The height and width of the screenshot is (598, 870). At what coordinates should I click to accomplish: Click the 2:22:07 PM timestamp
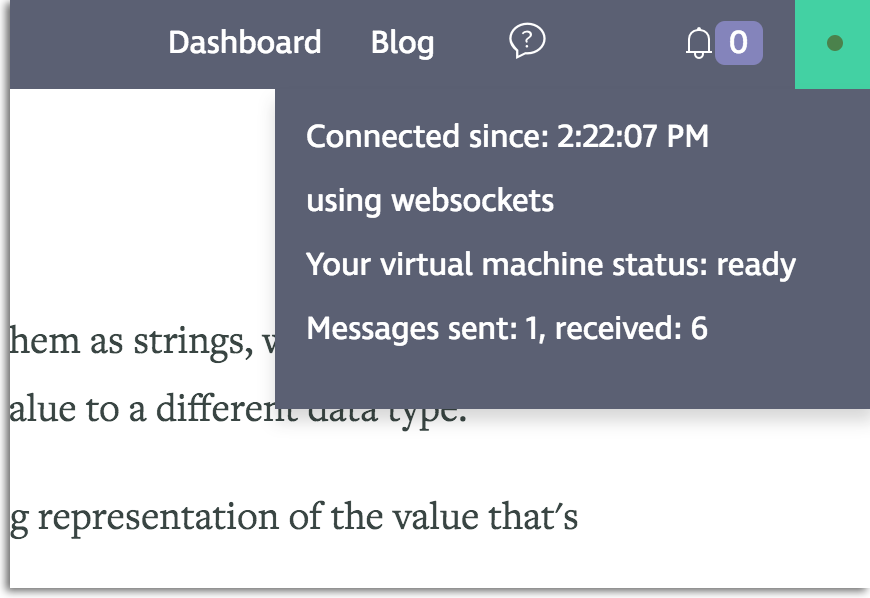point(630,136)
